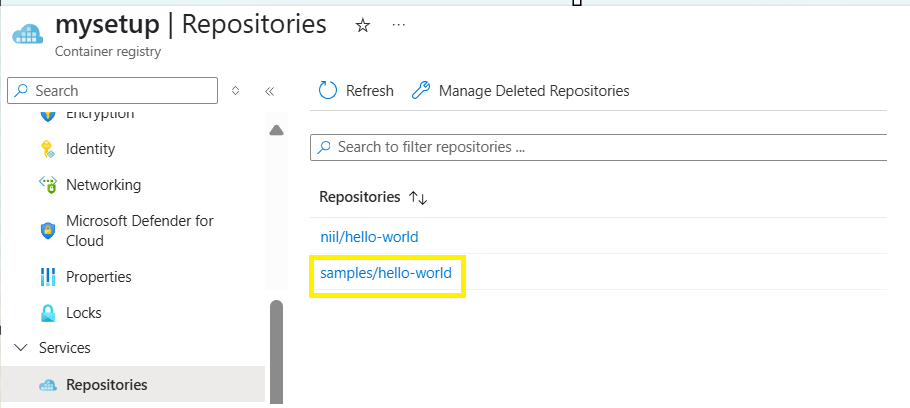Collapse the Services section chevron
Screen dimensions: 910x408
[x=21, y=348]
